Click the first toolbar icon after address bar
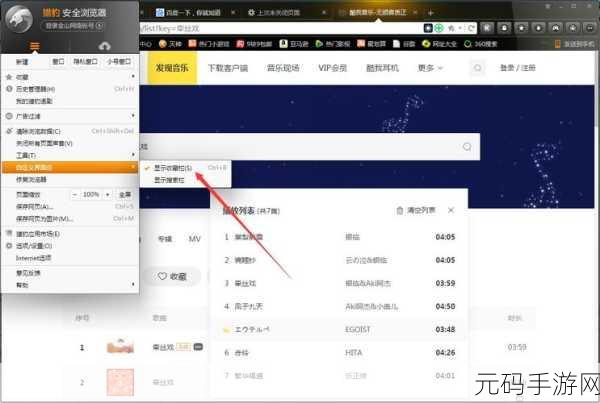600x403 pixels. pyautogui.click(x=487, y=28)
